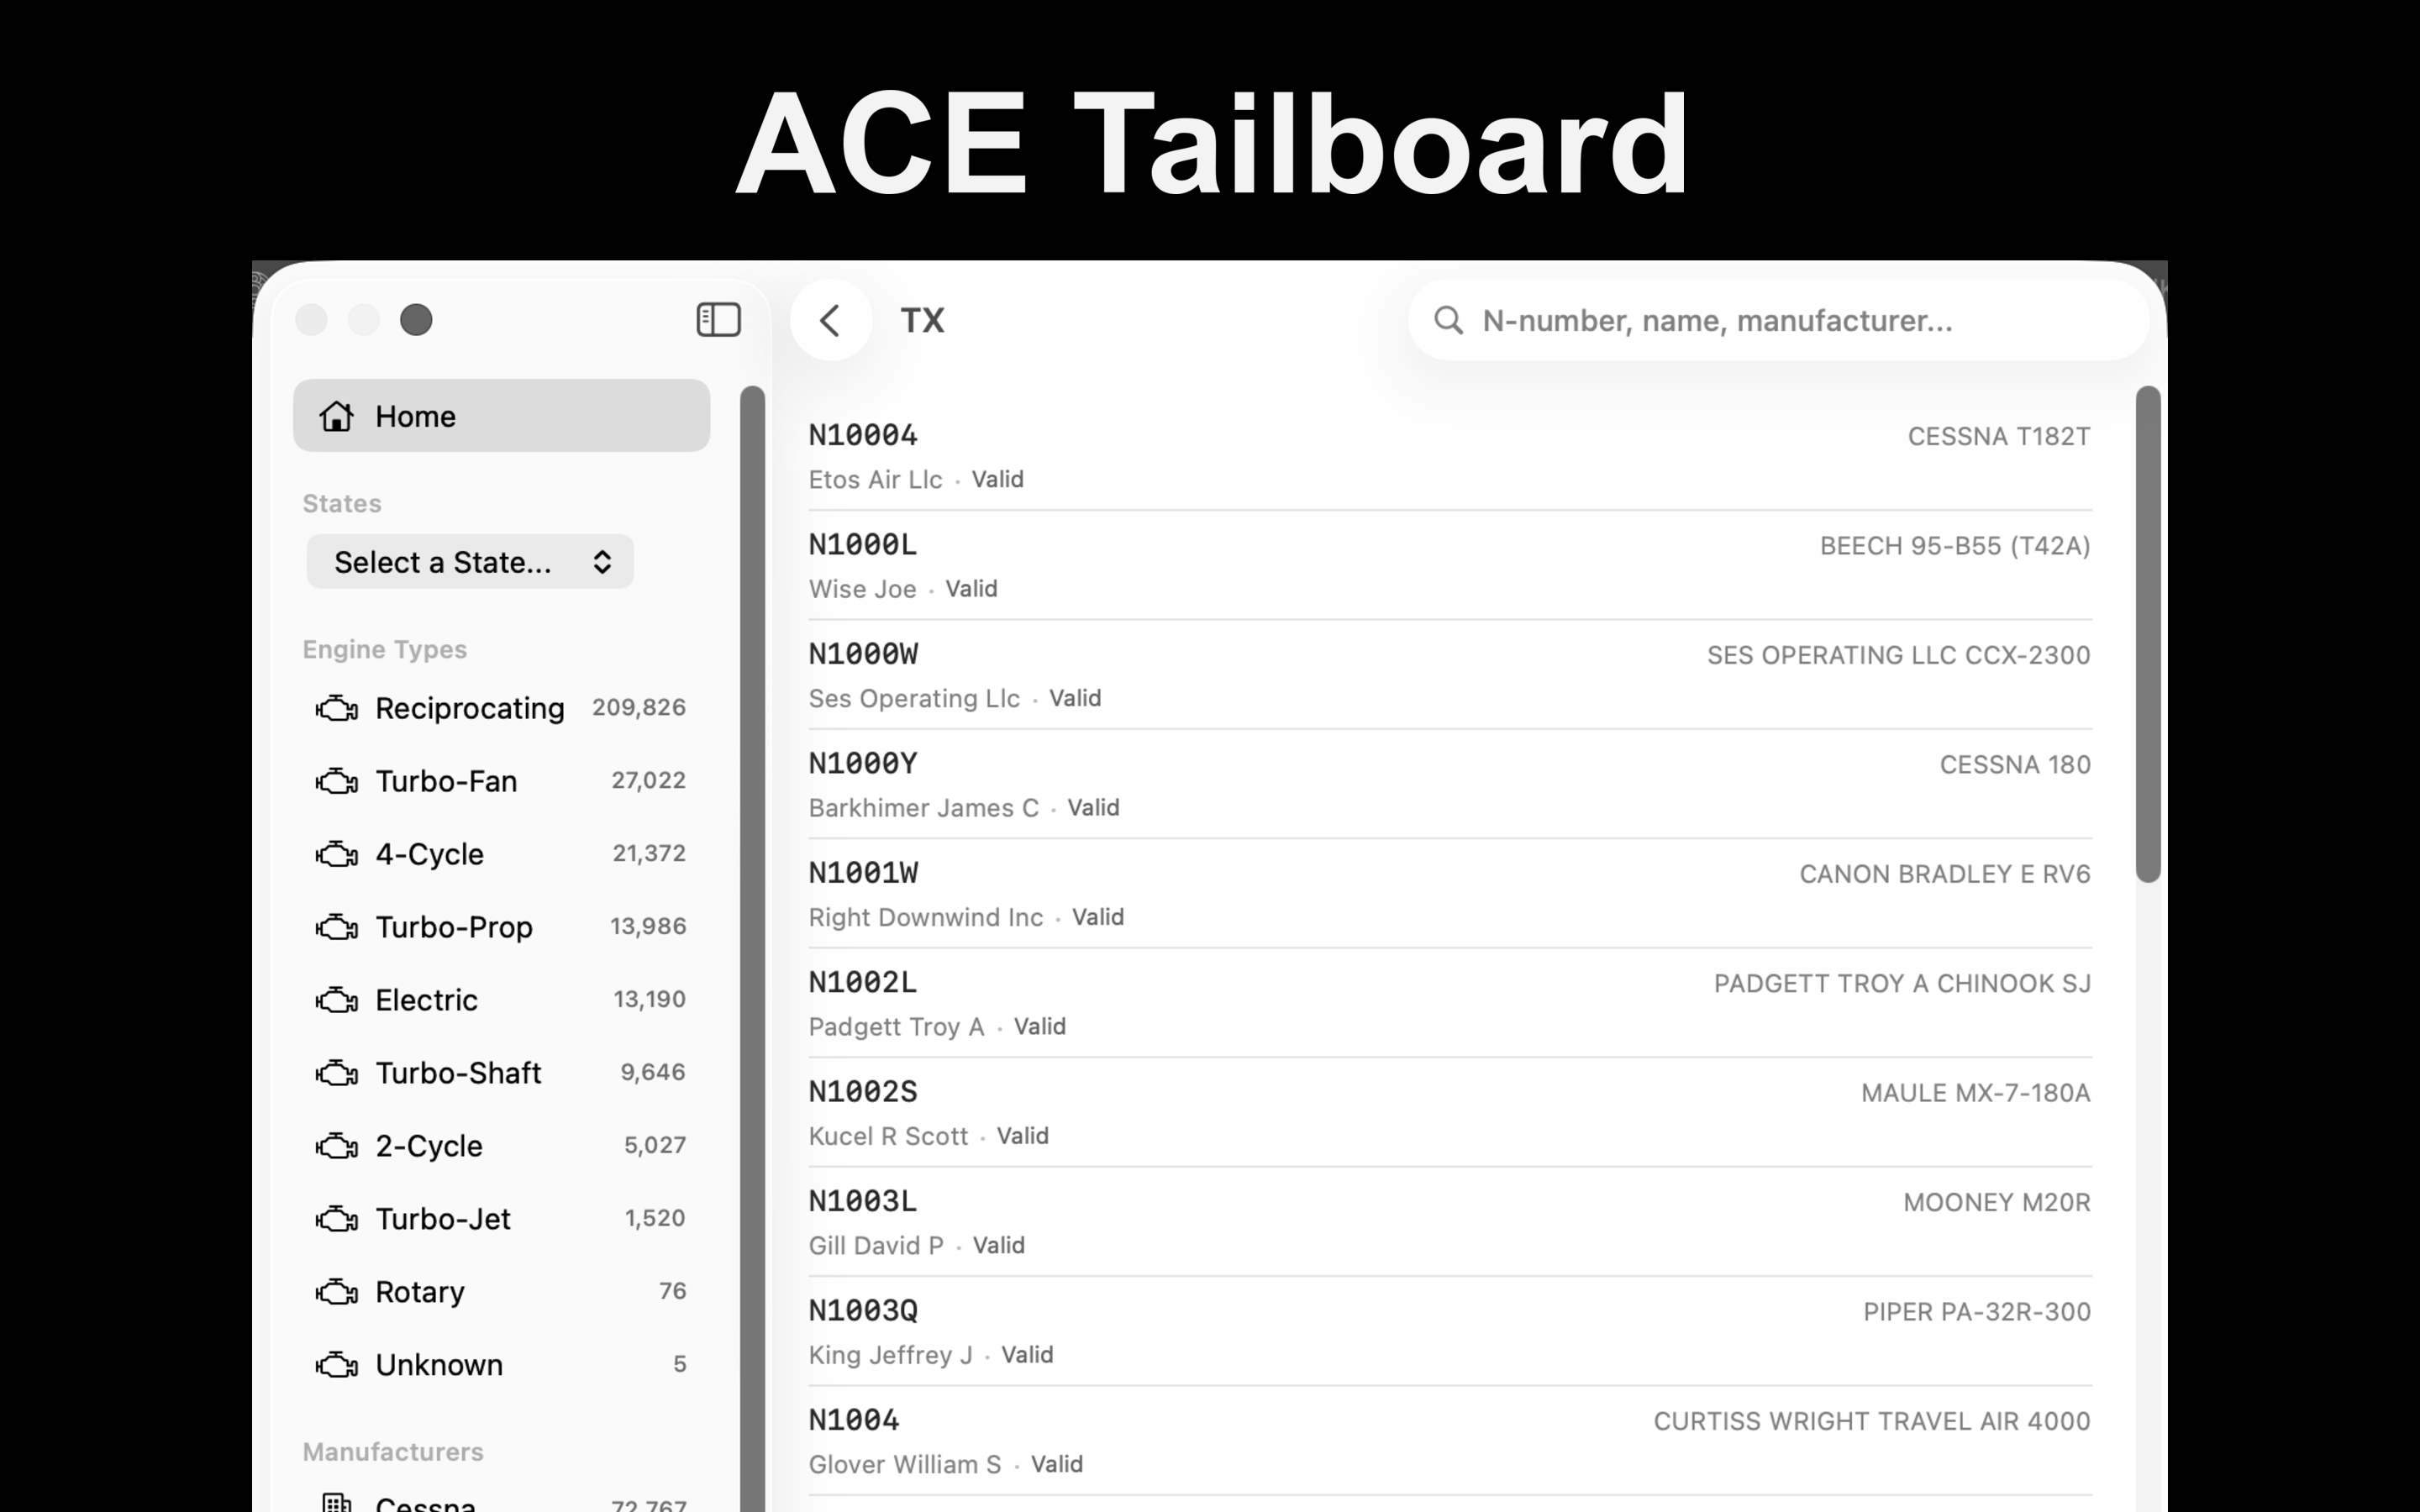Toggle the sidebar visibility icon
This screenshot has width=2420, height=1512.
718,320
